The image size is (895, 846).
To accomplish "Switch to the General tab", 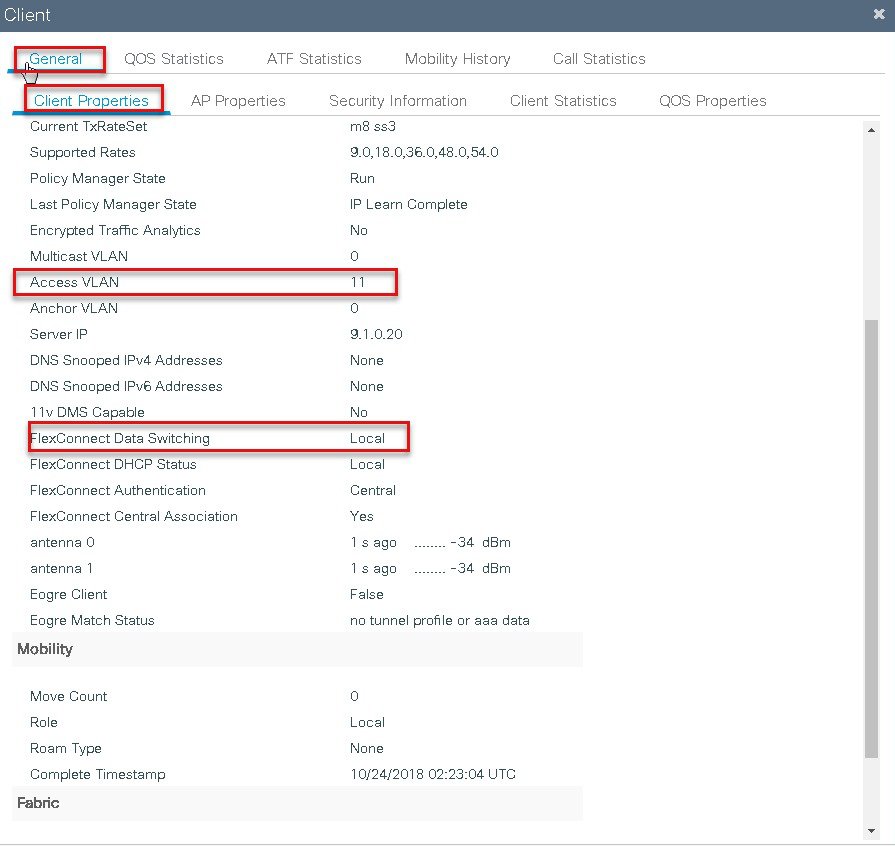I will point(55,59).
